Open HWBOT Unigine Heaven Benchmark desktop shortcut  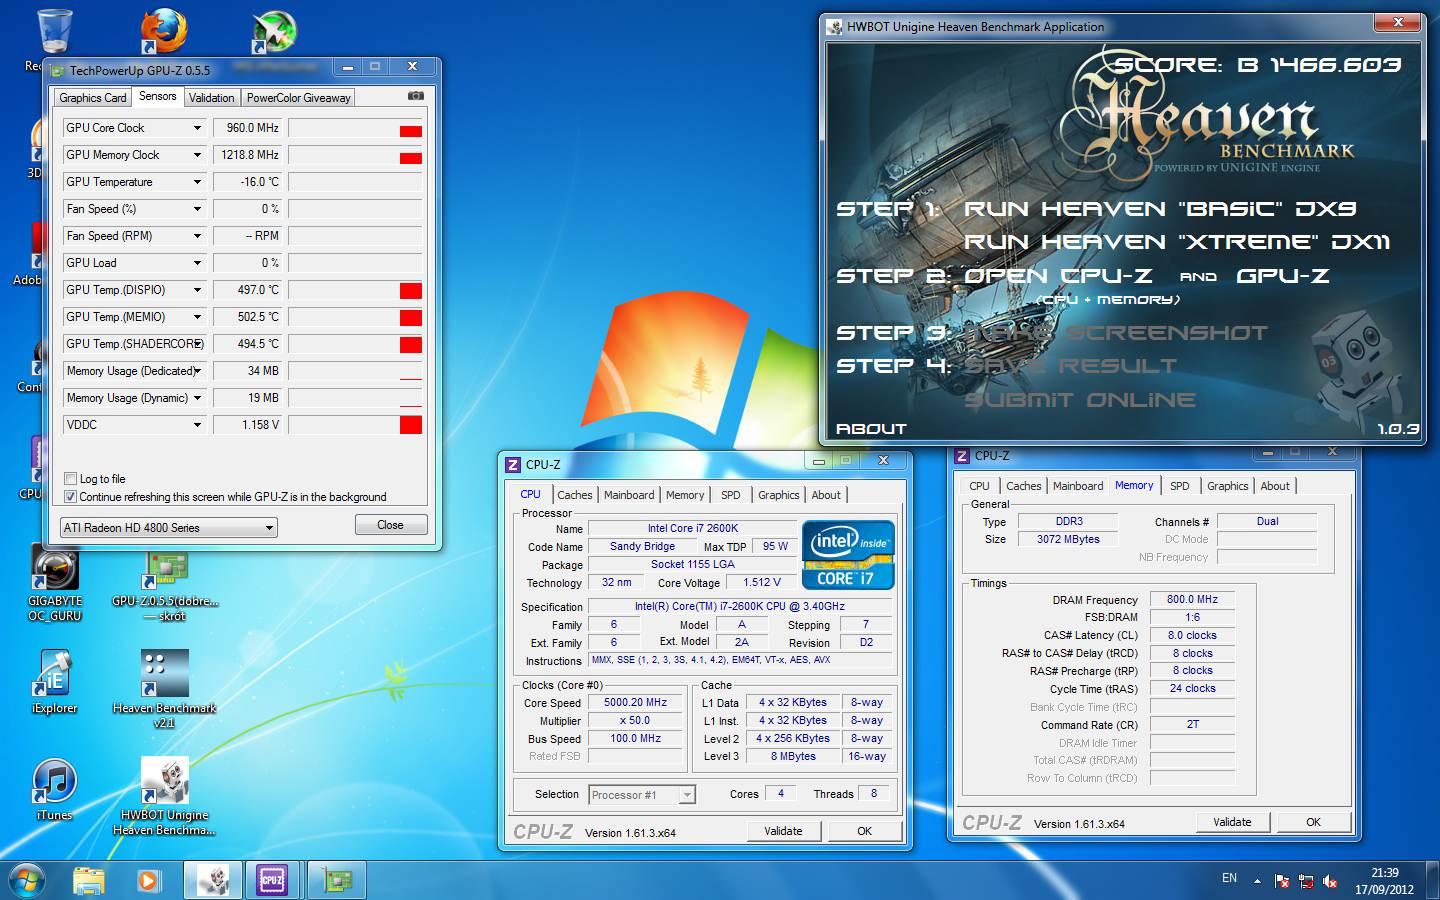click(164, 797)
